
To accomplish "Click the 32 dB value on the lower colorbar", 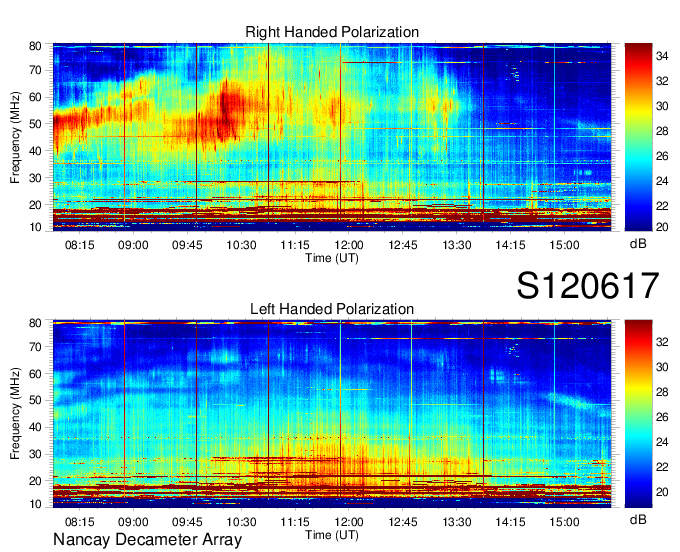I will [x=662, y=342].
